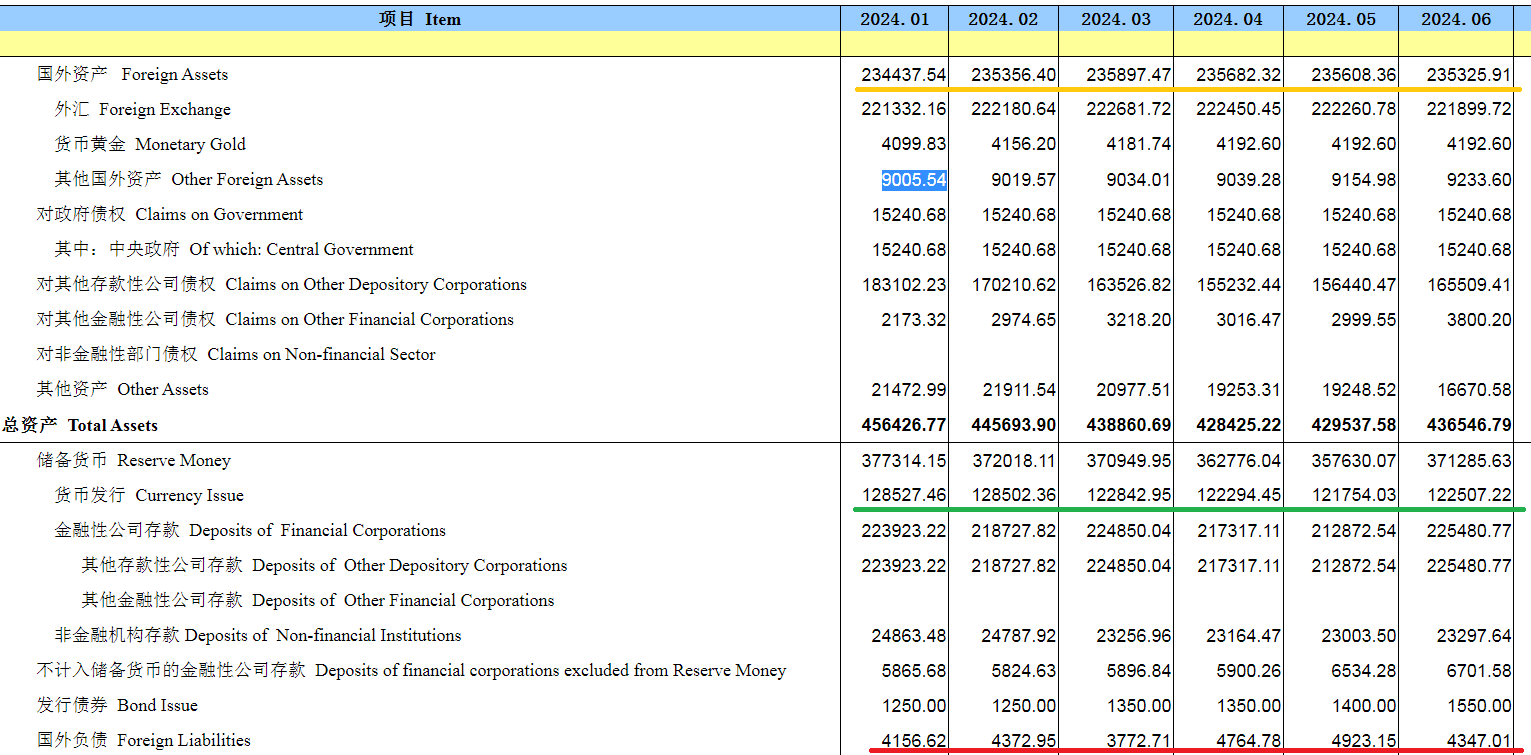Viewport: 1531px width, 755px height.
Task: Select the Monetary Gold value 4181.74
Action: [x=1139, y=145]
